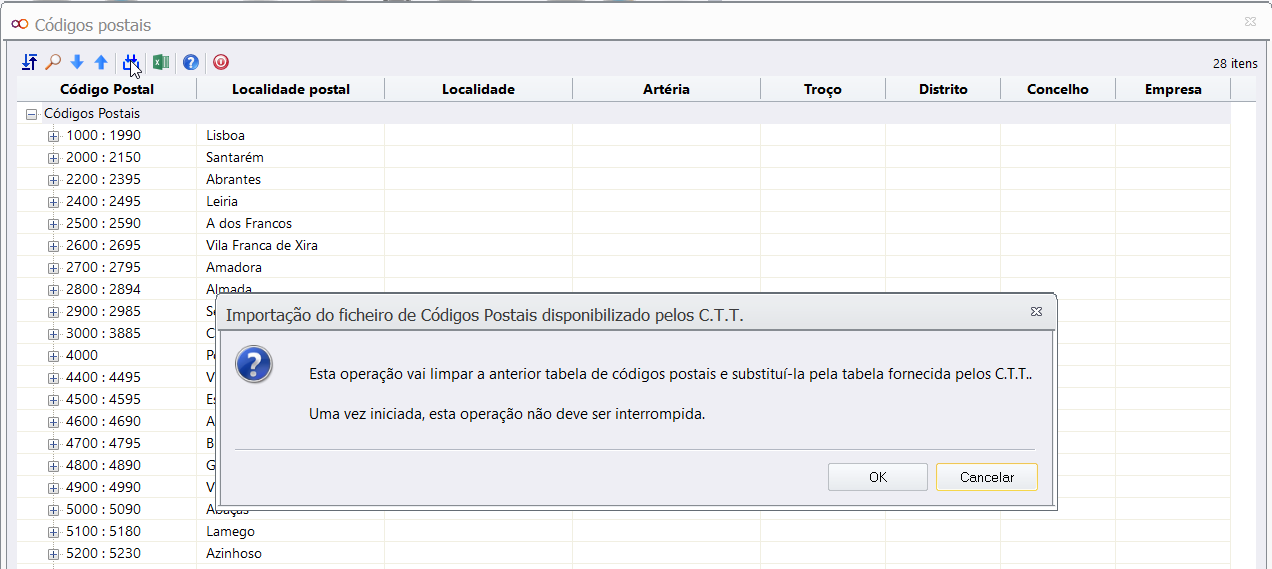Click the Distrito column header
1272x569 pixels.
pos(942,89)
